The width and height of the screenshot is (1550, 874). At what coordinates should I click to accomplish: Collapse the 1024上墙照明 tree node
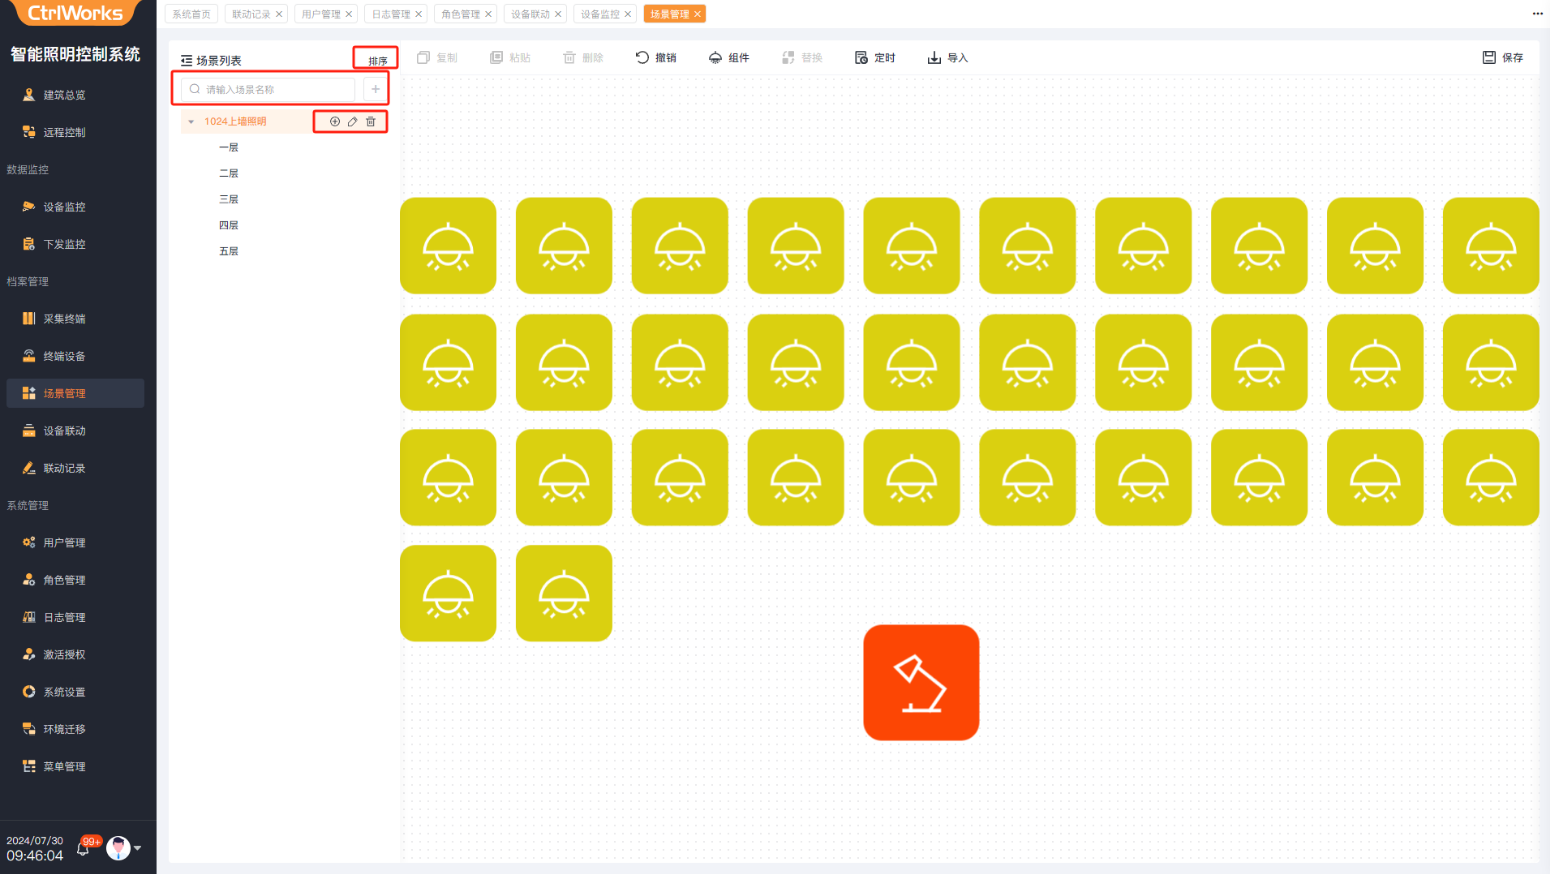click(x=191, y=122)
